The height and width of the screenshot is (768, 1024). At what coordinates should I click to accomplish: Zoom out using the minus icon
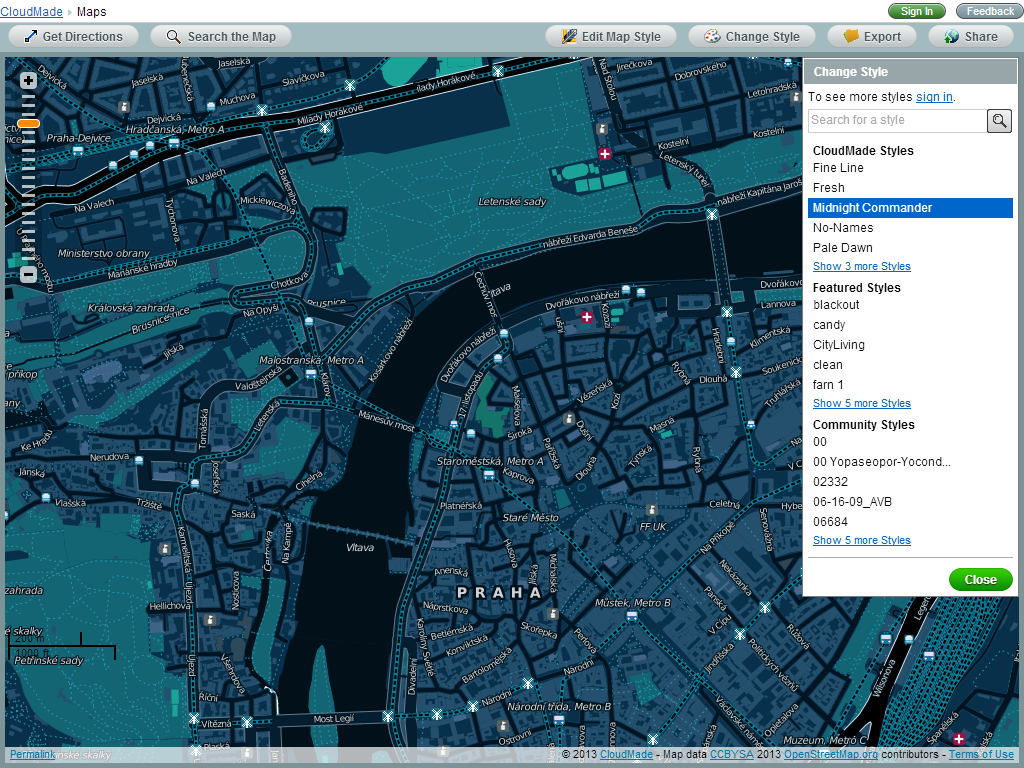point(27,273)
